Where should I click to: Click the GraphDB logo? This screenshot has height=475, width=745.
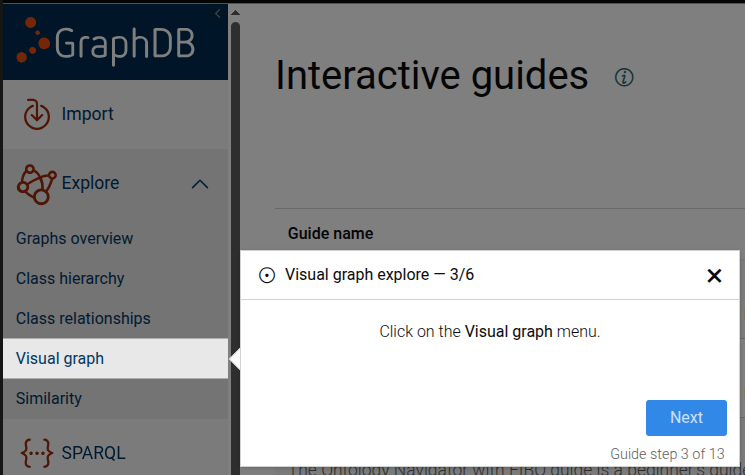tap(107, 41)
